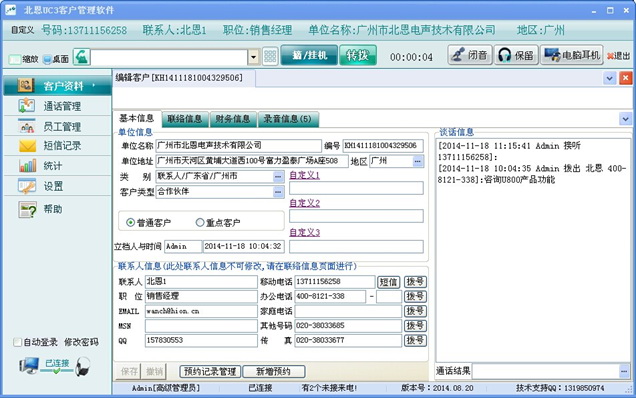Open 短信记录 envelope icon
Screen dimensions: 636x398
pos(27,146)
